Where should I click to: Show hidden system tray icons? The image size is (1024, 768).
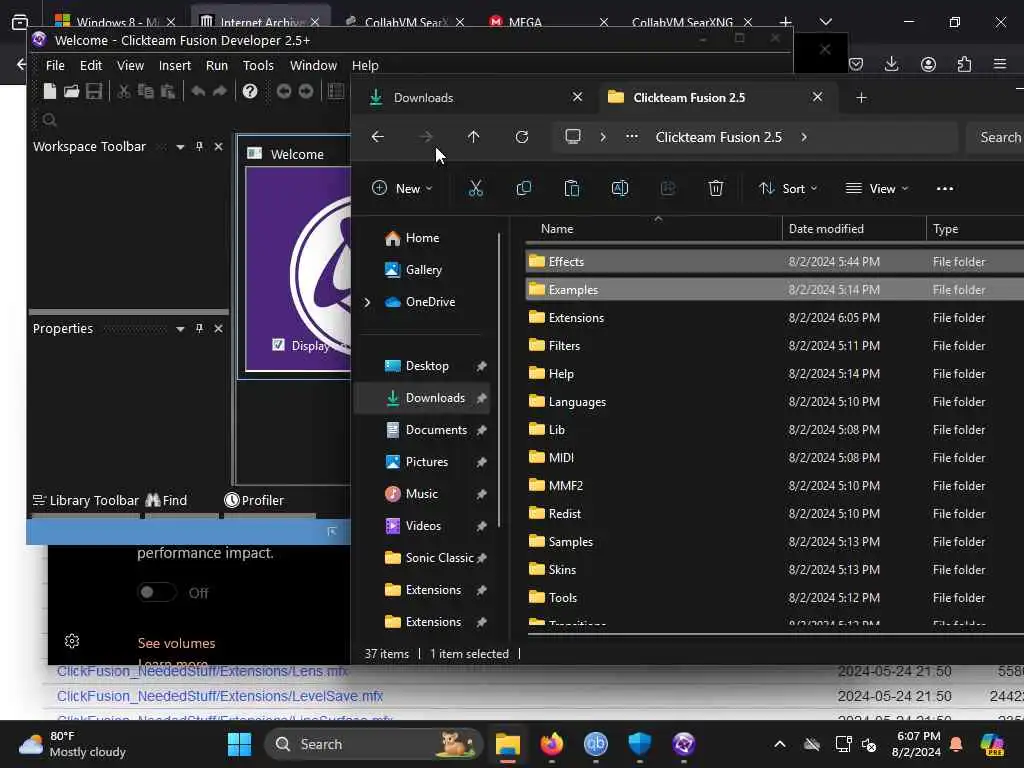point(780,744)
